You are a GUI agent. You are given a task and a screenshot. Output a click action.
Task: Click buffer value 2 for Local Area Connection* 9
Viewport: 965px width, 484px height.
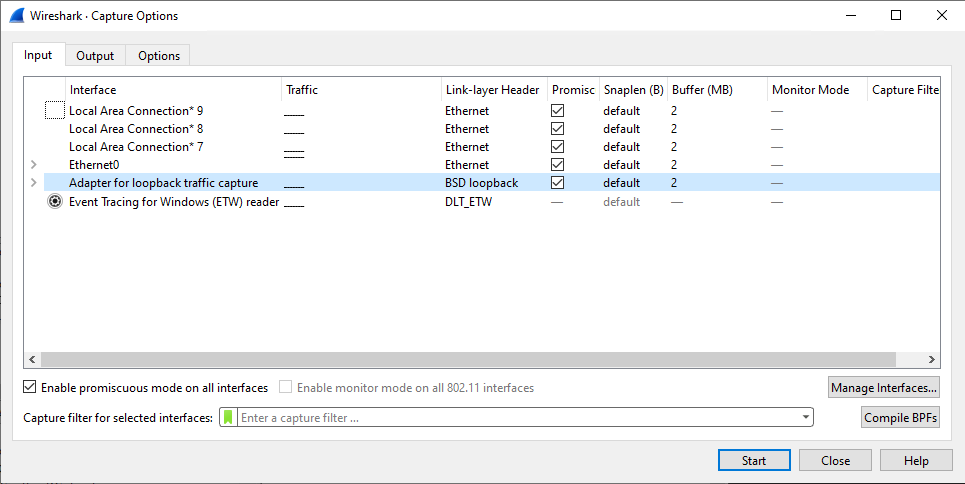coord(674,111)
